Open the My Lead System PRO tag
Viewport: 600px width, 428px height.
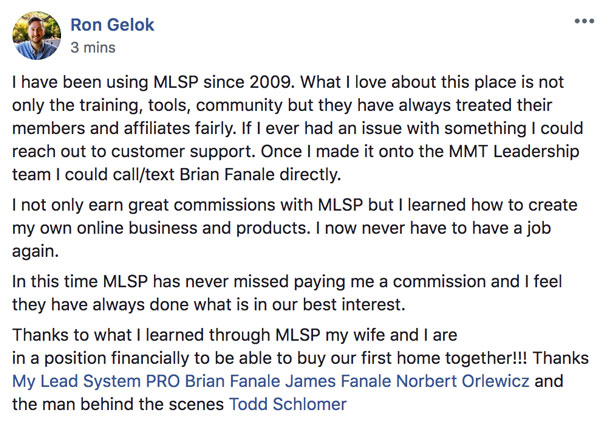pos(96,381)
